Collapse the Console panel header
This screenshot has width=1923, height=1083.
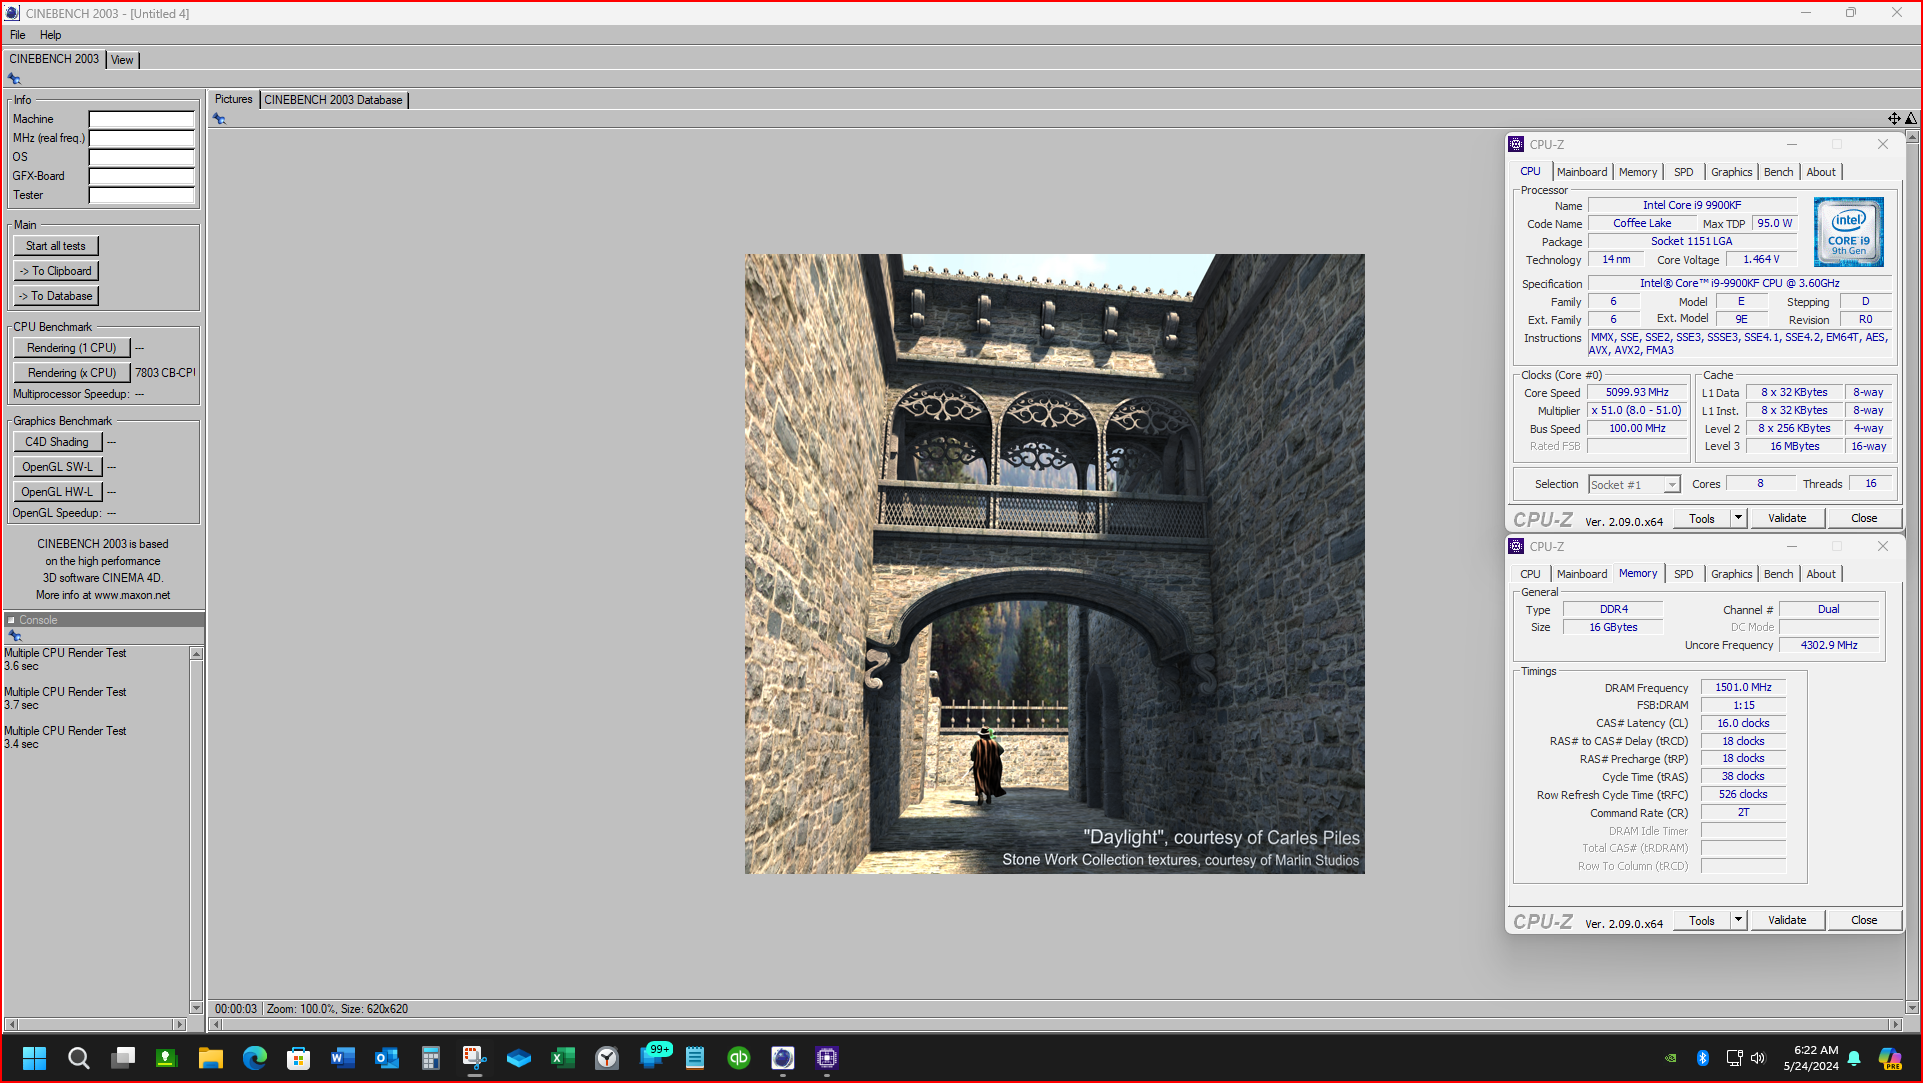[11, 620]
